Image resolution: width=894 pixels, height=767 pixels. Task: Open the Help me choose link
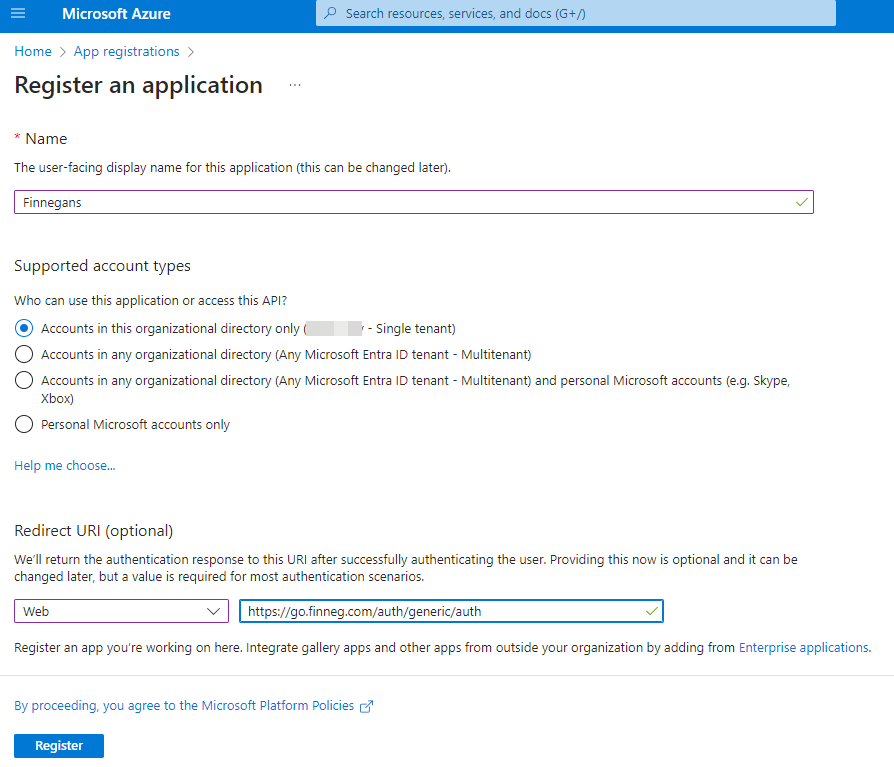65,465
